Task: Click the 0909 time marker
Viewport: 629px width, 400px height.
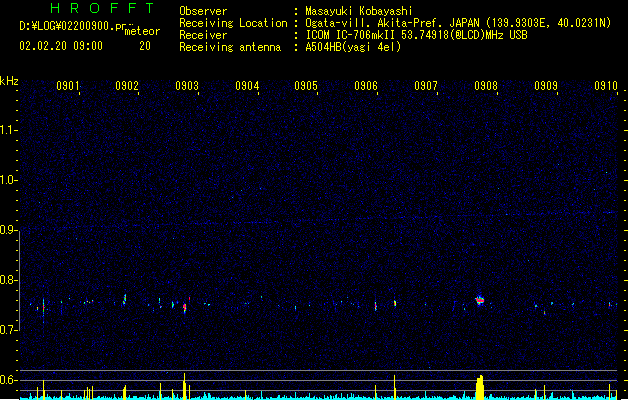Action: point(546,85)
